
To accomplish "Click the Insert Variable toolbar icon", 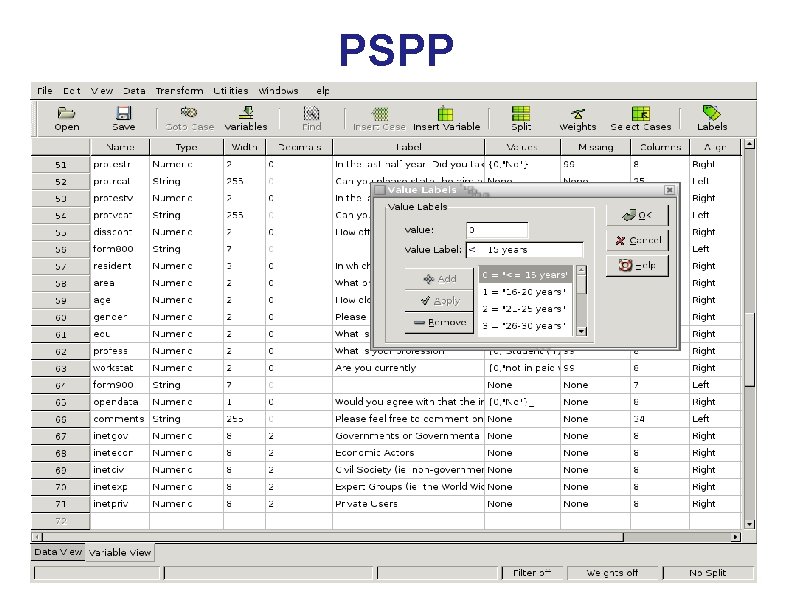I will click(446, 113).
